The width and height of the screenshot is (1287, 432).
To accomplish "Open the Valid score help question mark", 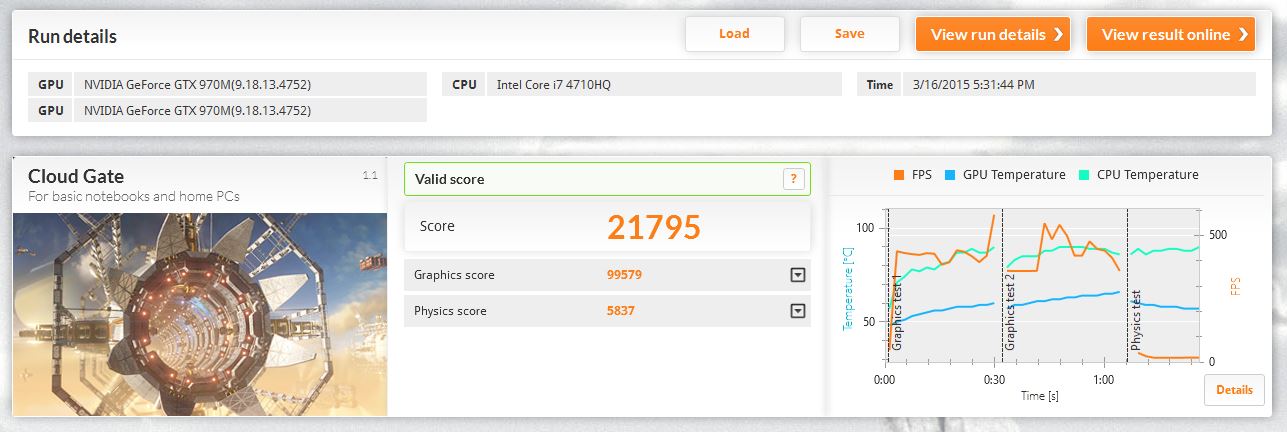I will (793, 179).
